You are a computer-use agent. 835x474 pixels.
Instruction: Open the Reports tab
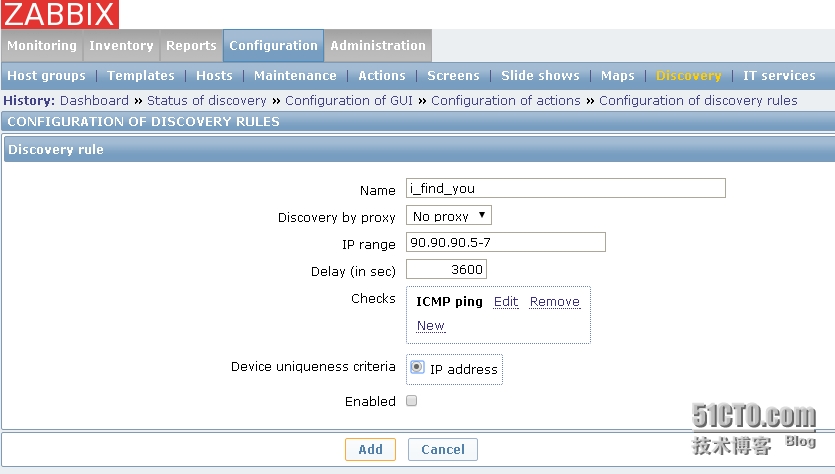click(x=191, y=46)
